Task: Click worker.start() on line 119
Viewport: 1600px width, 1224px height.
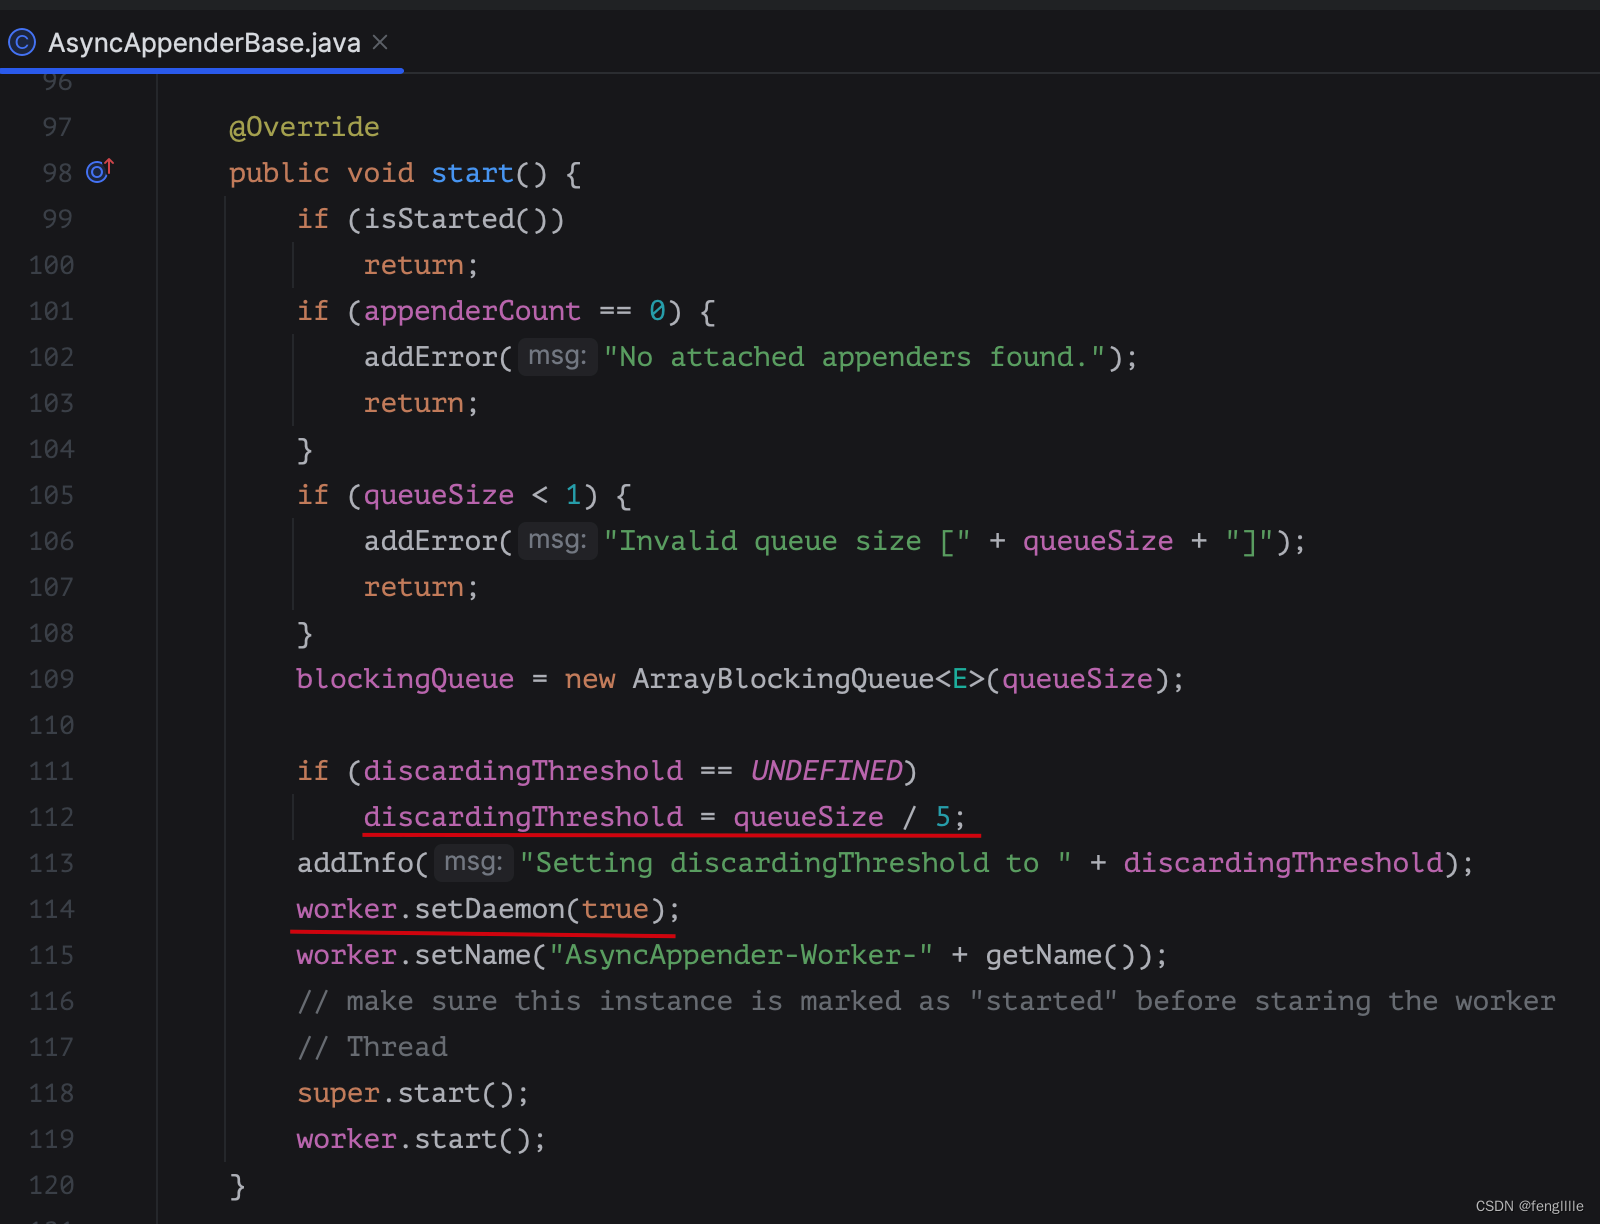Action: click(421, 1139)
